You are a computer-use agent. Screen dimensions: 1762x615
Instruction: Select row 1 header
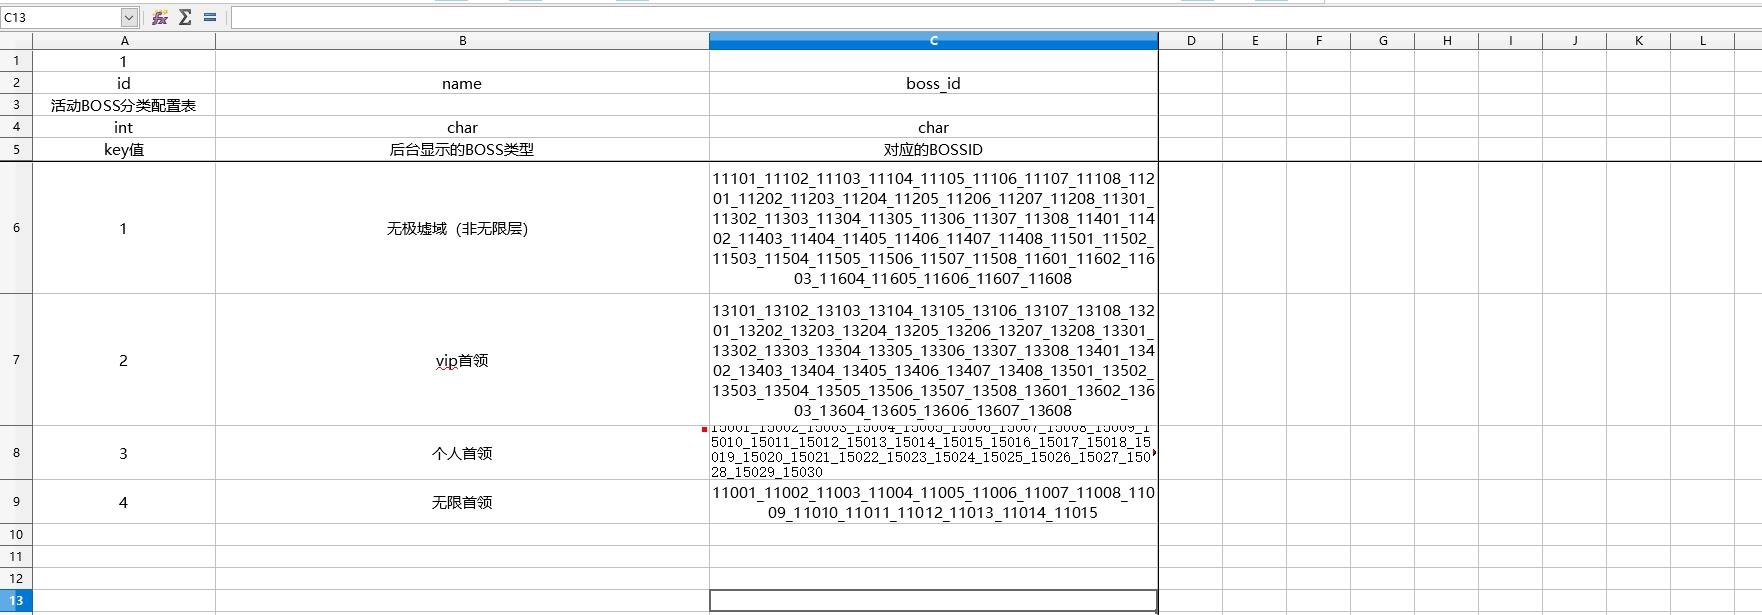(x=16, y=61)
